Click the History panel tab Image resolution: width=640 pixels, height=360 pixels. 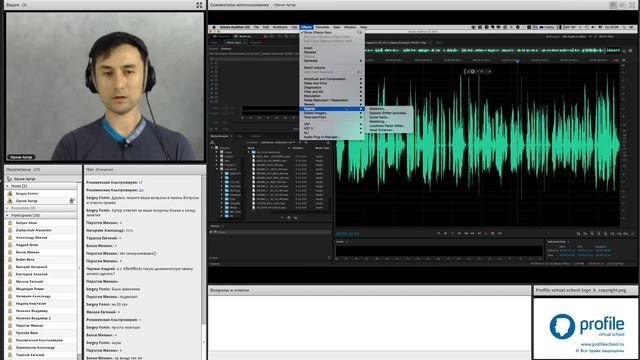click(215, 226)
